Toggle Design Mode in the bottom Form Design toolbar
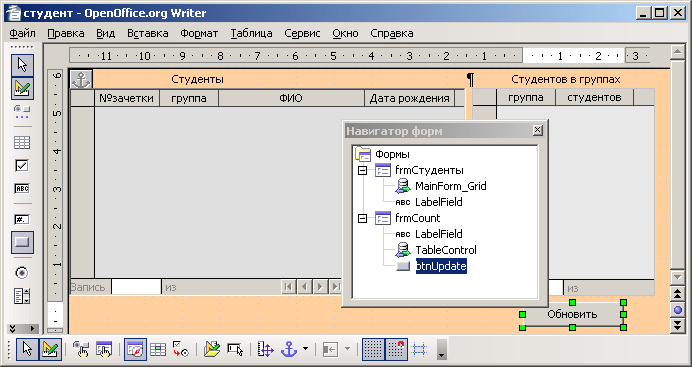The width and height of the screenshot is (692, 367). tap(50, 350)
